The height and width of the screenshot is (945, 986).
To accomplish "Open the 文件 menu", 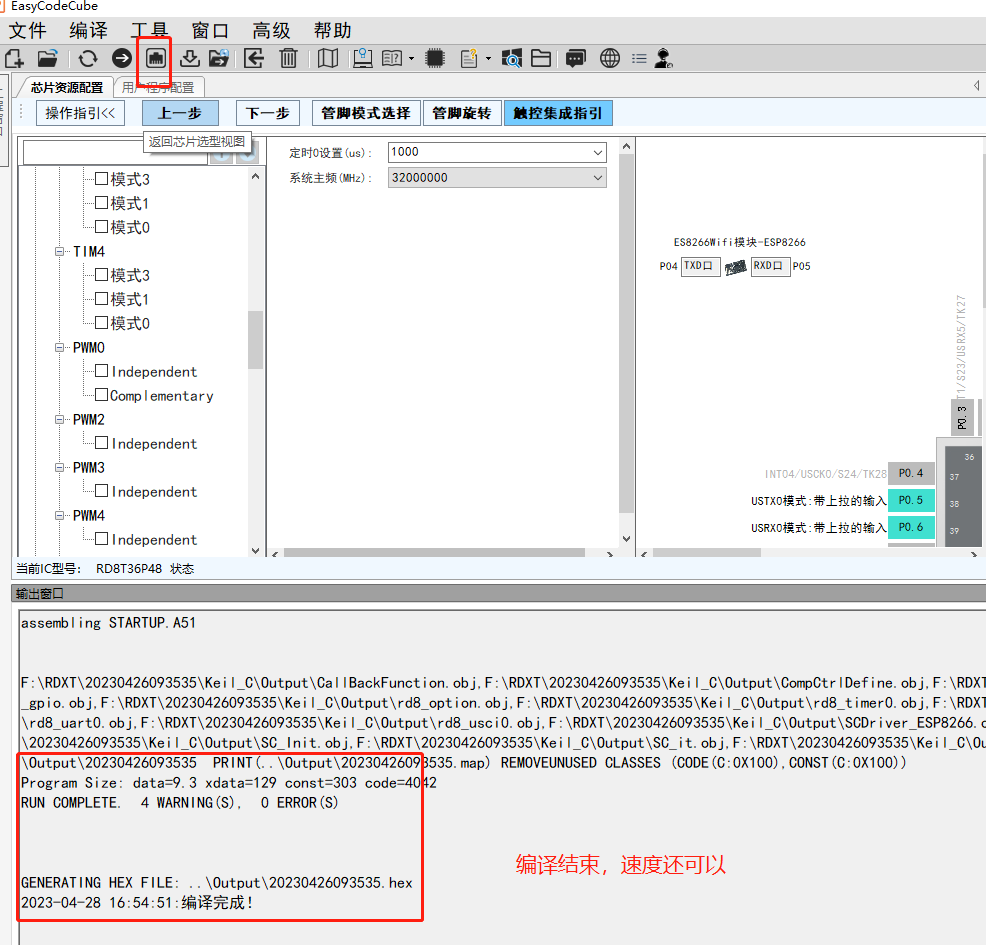I will [x=28, y=30].
